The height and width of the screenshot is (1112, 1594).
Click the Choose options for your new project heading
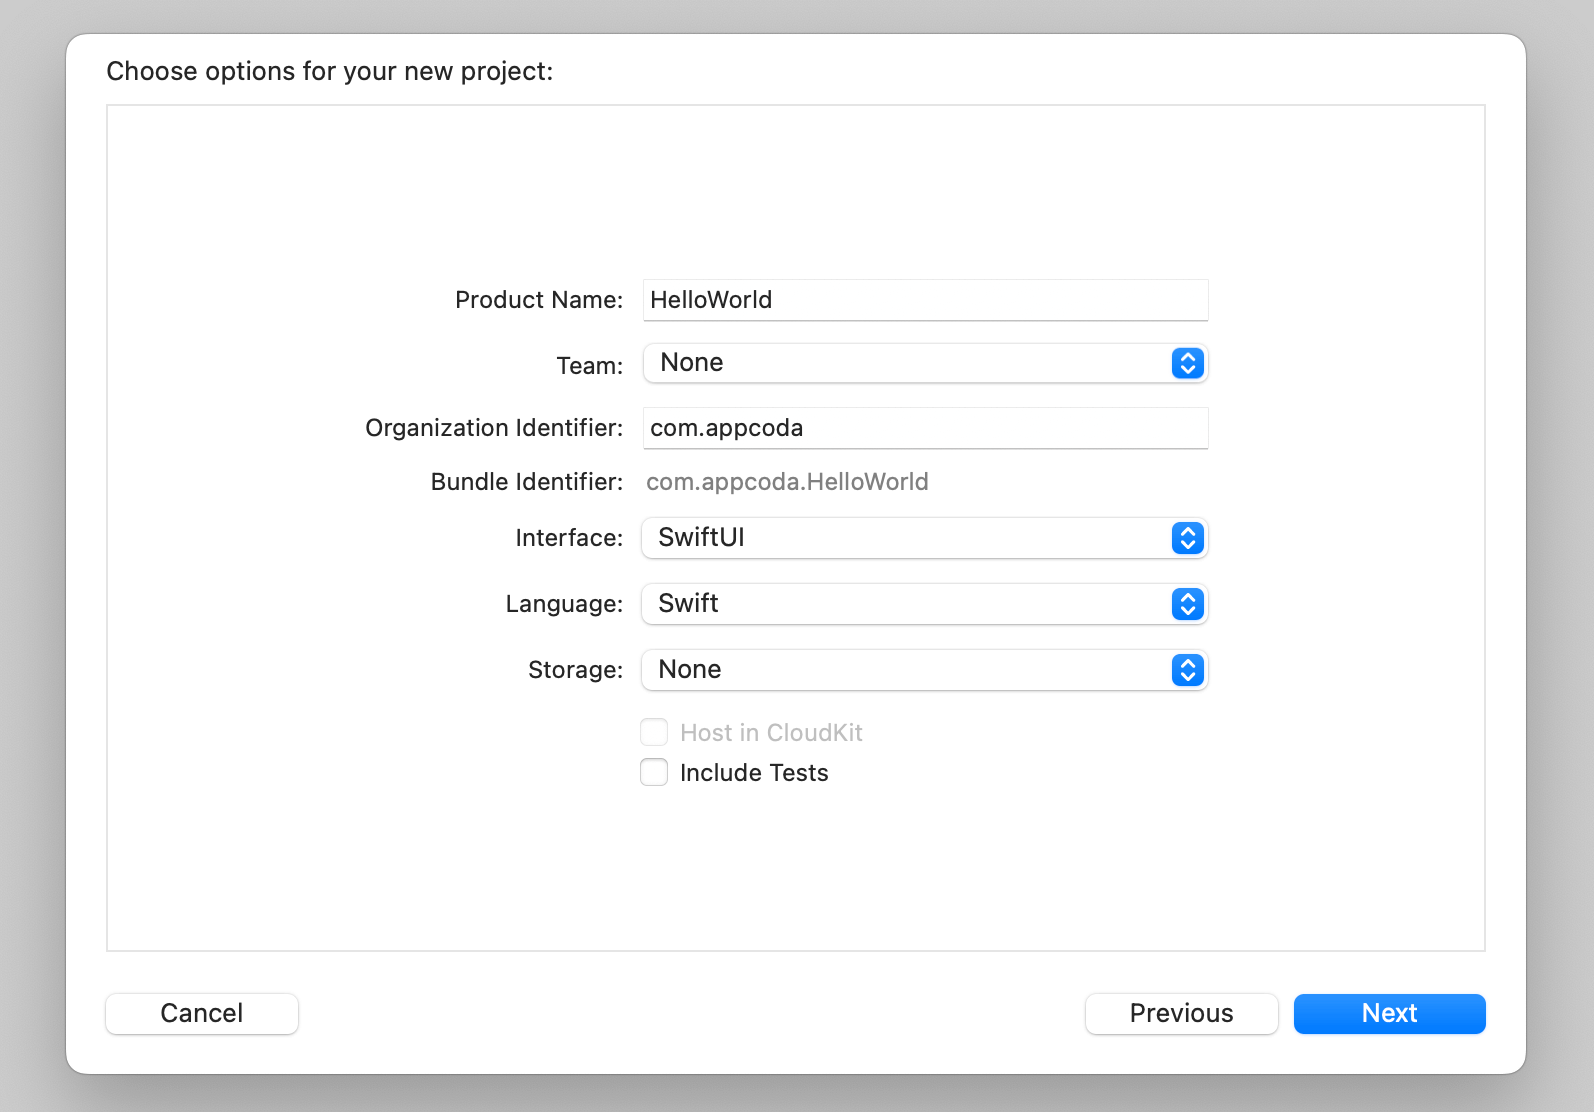coord(329,71)
